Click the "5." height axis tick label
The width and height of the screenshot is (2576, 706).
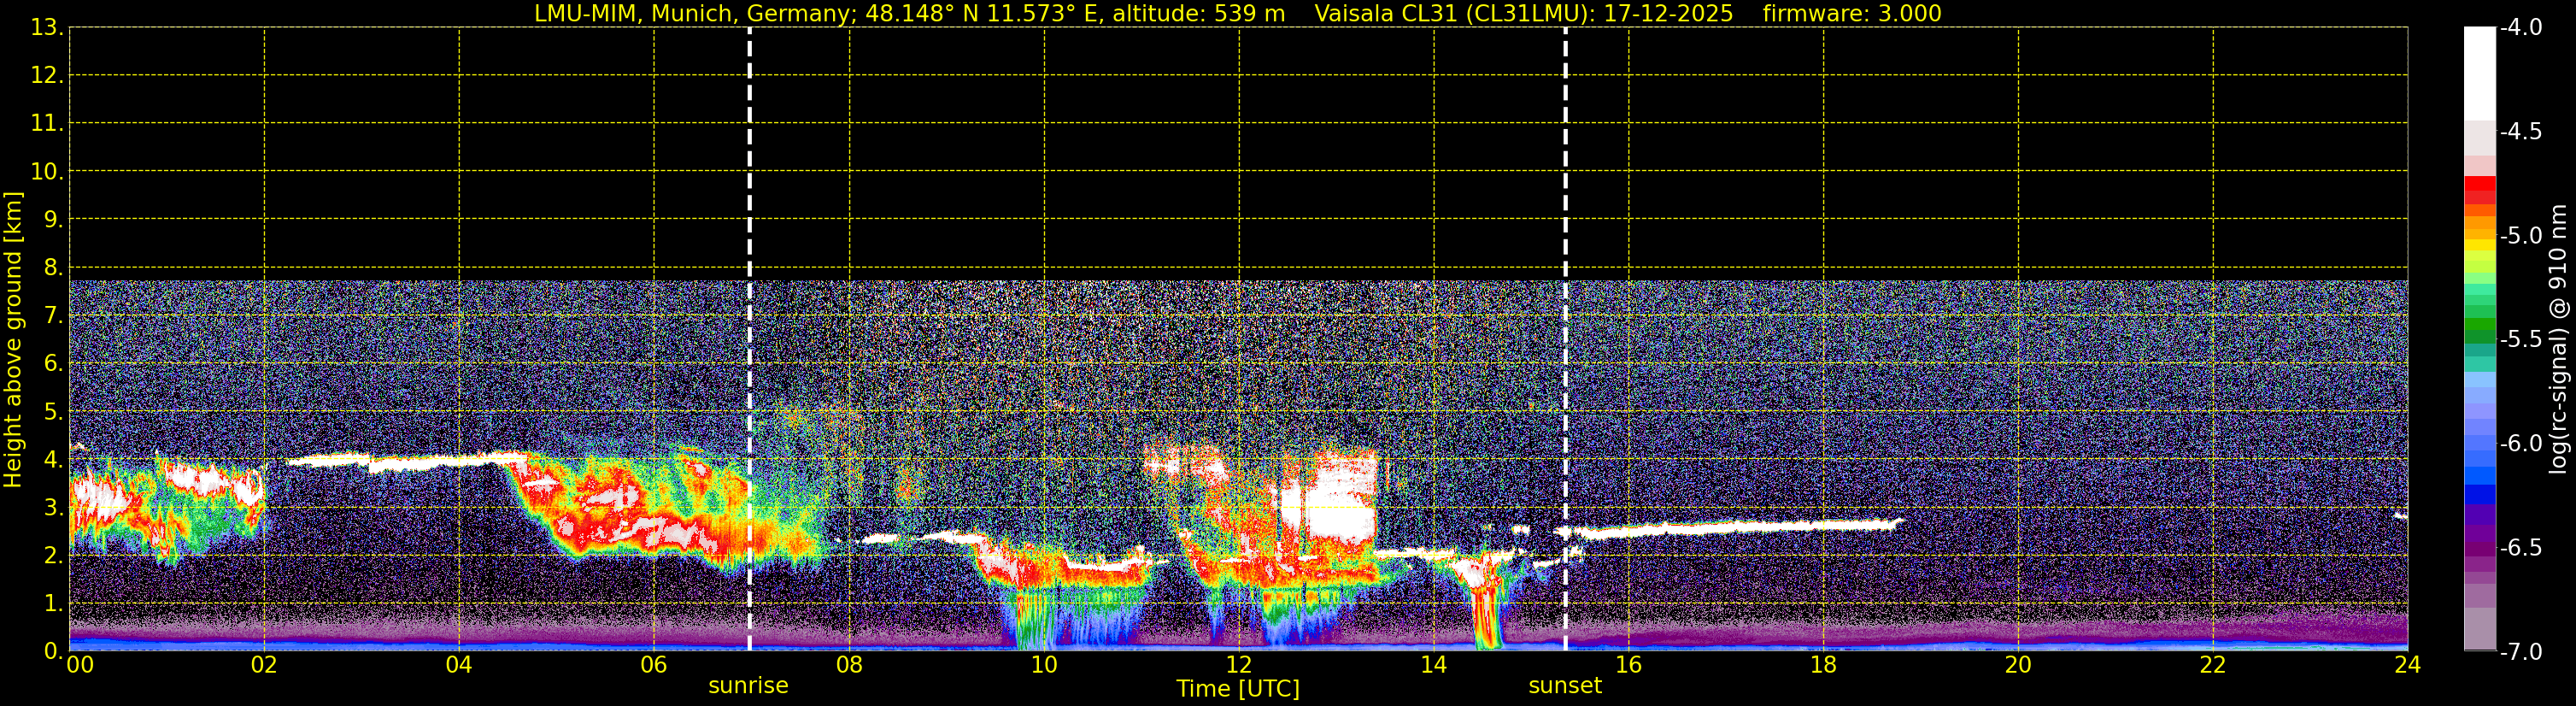53,412
